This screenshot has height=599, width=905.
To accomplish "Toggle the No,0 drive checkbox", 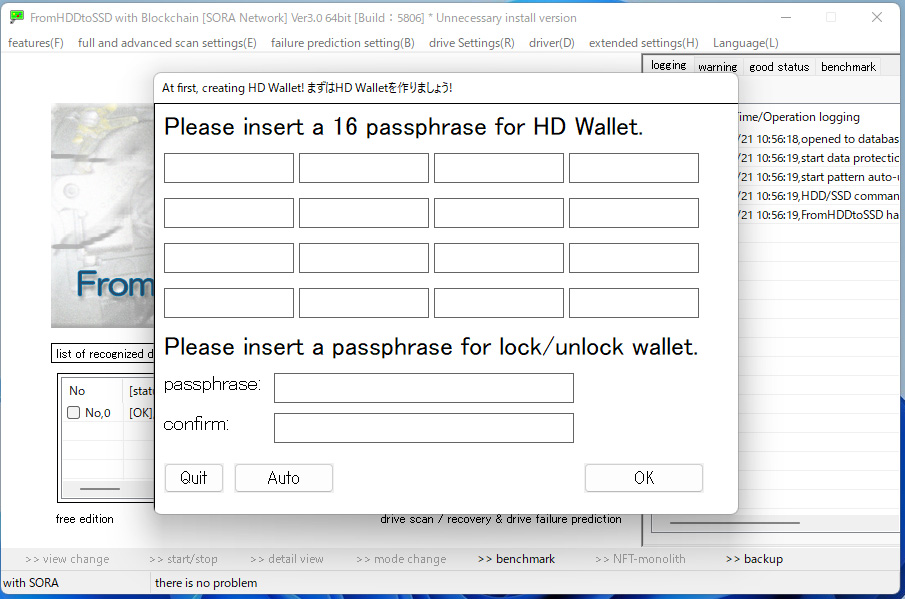I will click(x=73, y=413).
